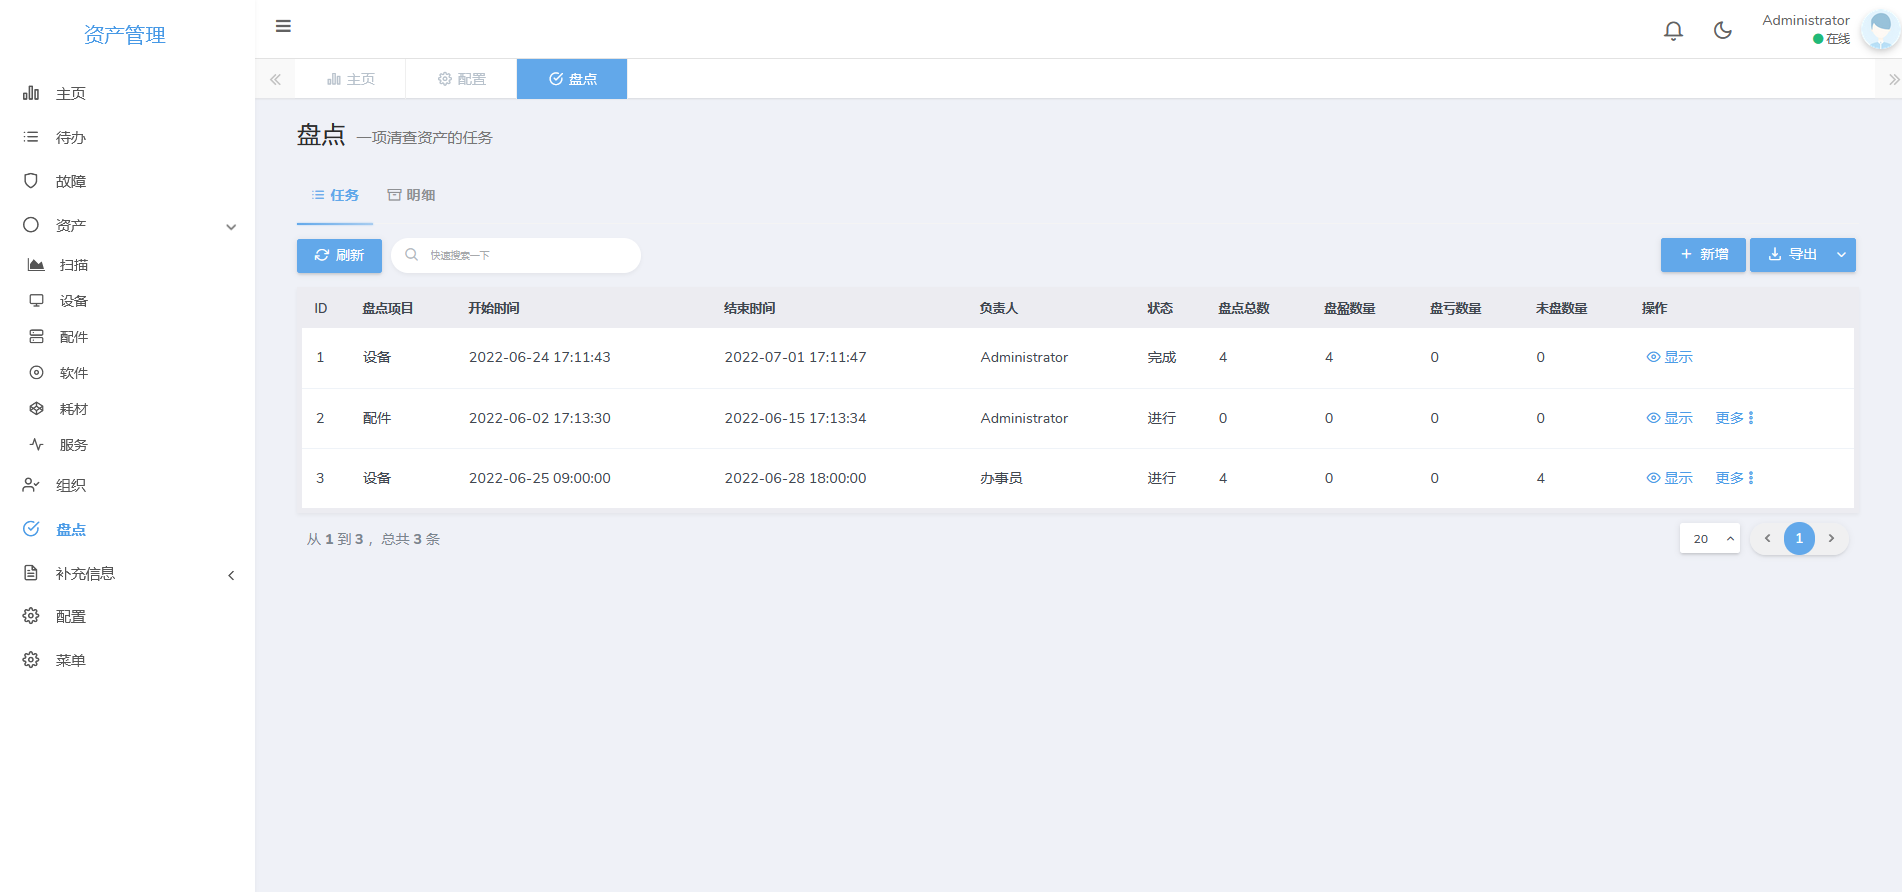Click the notification bell icon
The image size is (1902, 892).
coord(1673,31)
